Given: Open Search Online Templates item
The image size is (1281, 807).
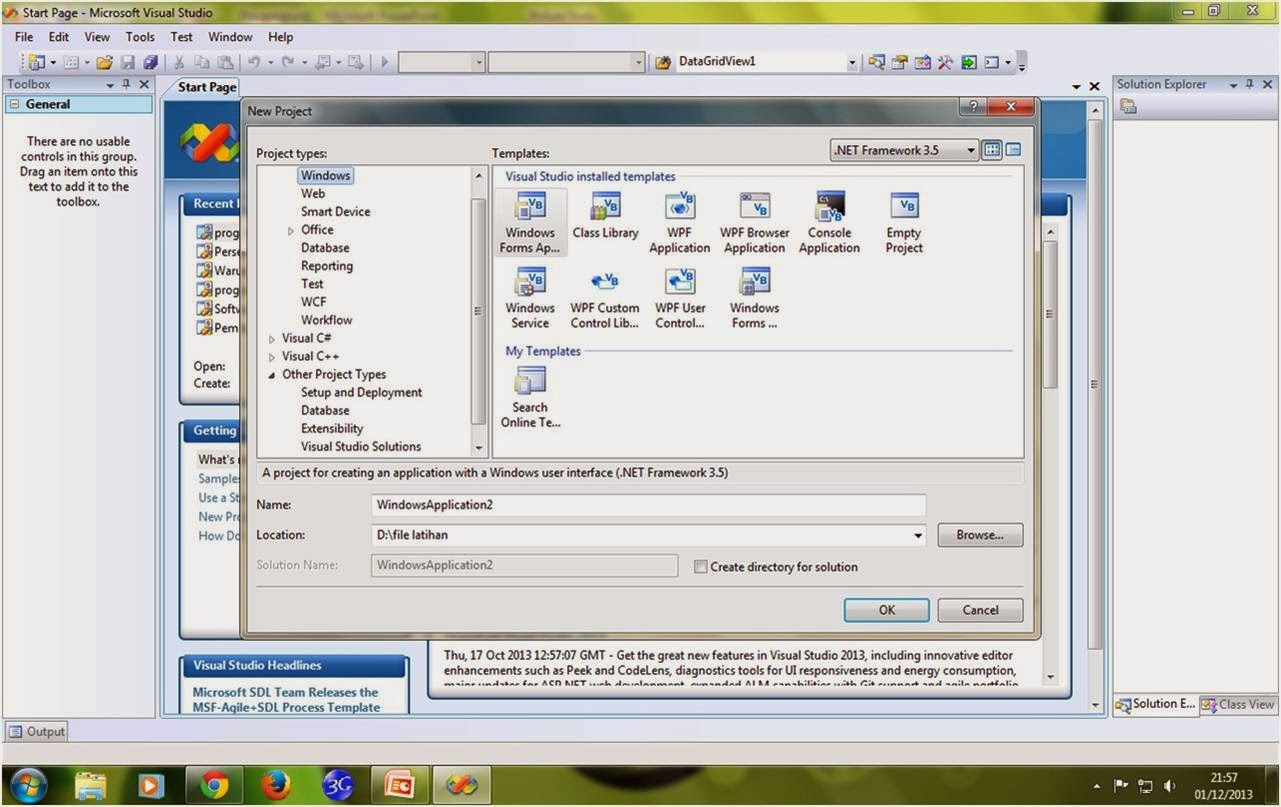Looking at the screenshot, I should click(530, 397).
